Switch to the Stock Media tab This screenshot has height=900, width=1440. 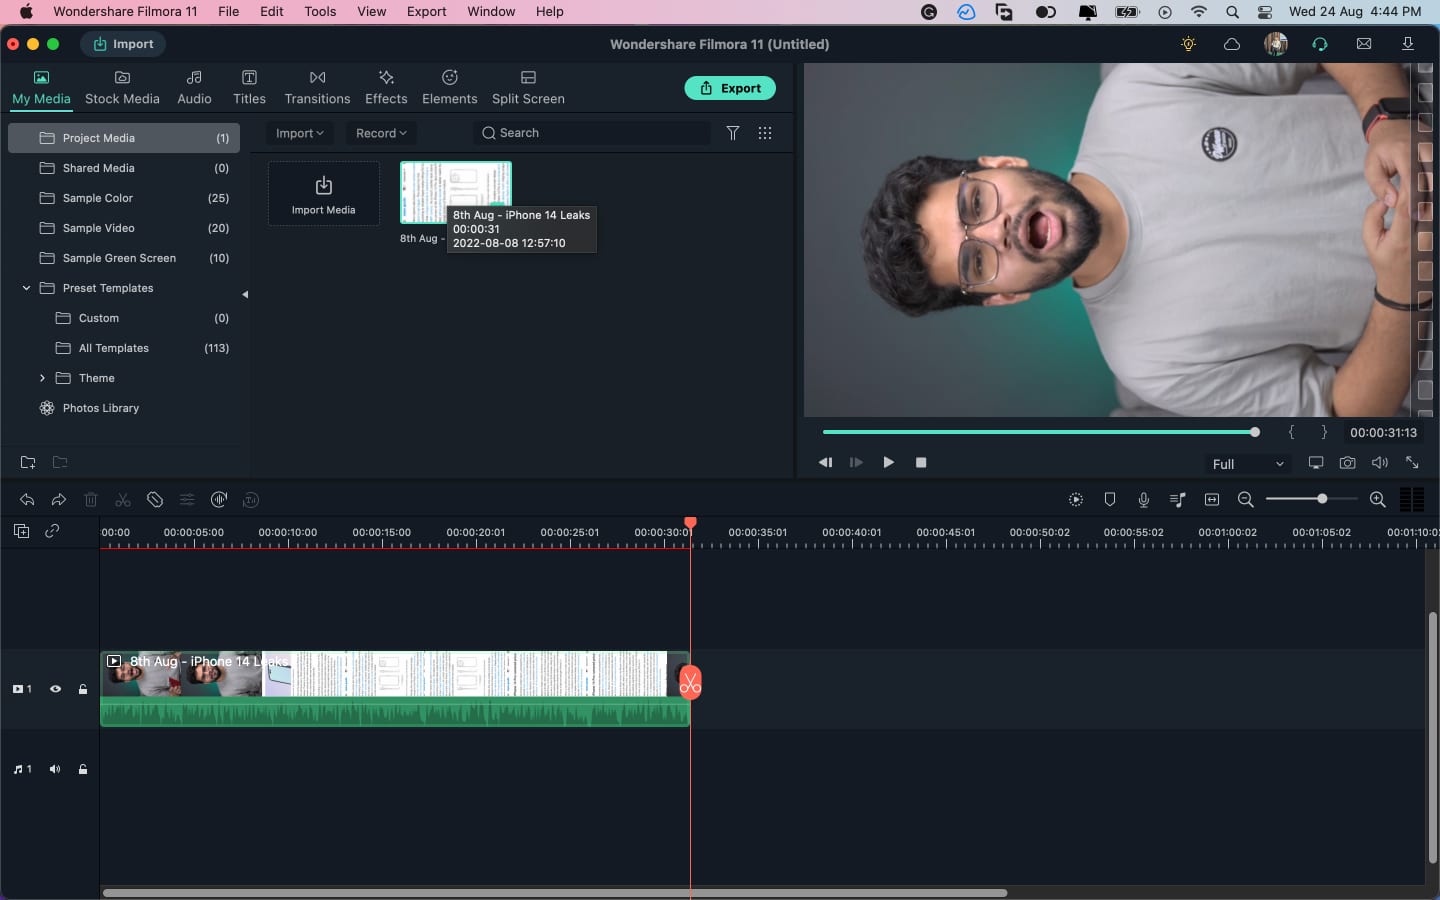(x=122, y=88)
